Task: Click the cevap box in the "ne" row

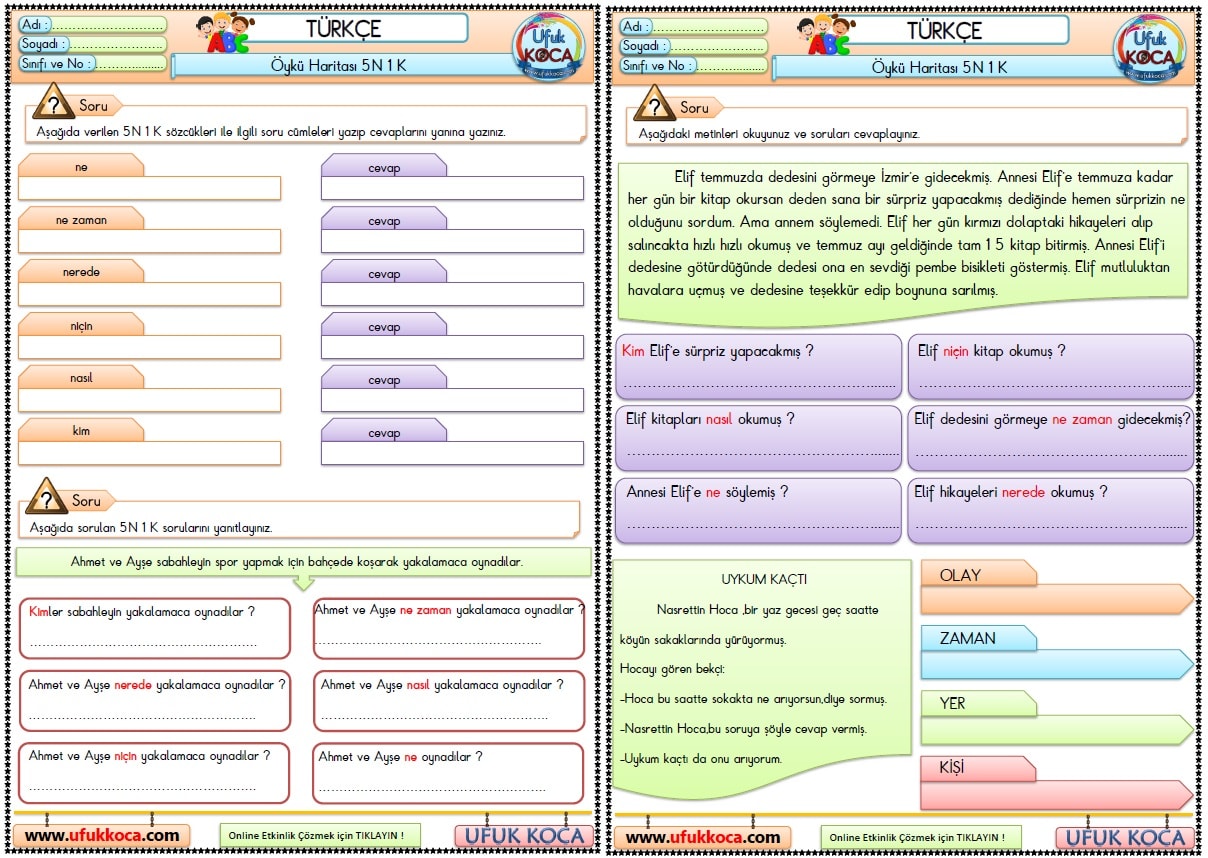Action: (452, 188)
